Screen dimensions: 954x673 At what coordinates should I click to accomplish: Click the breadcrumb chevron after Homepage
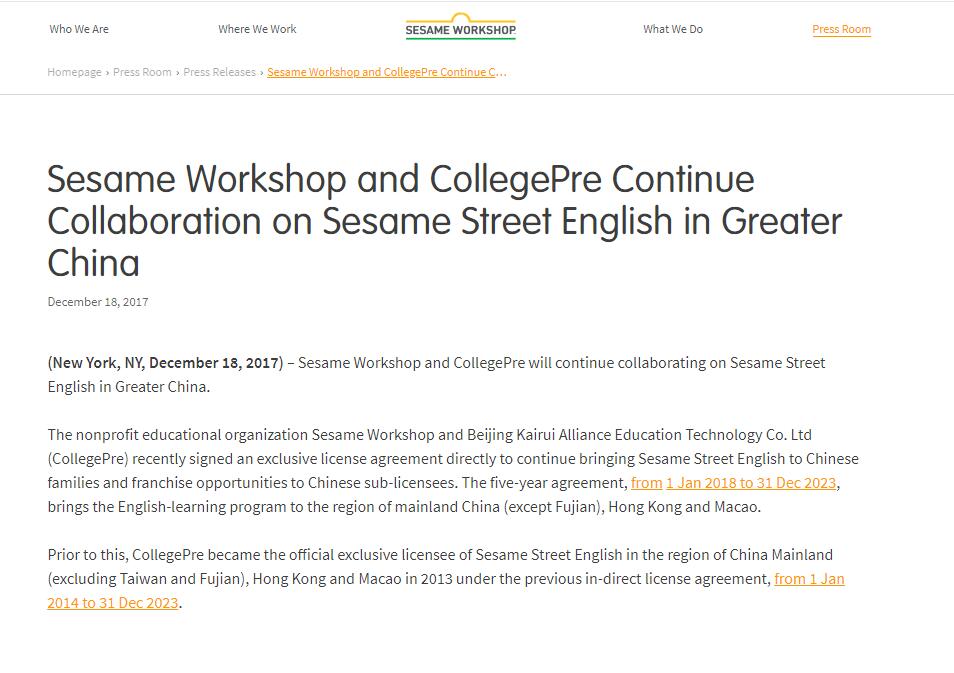108,72
